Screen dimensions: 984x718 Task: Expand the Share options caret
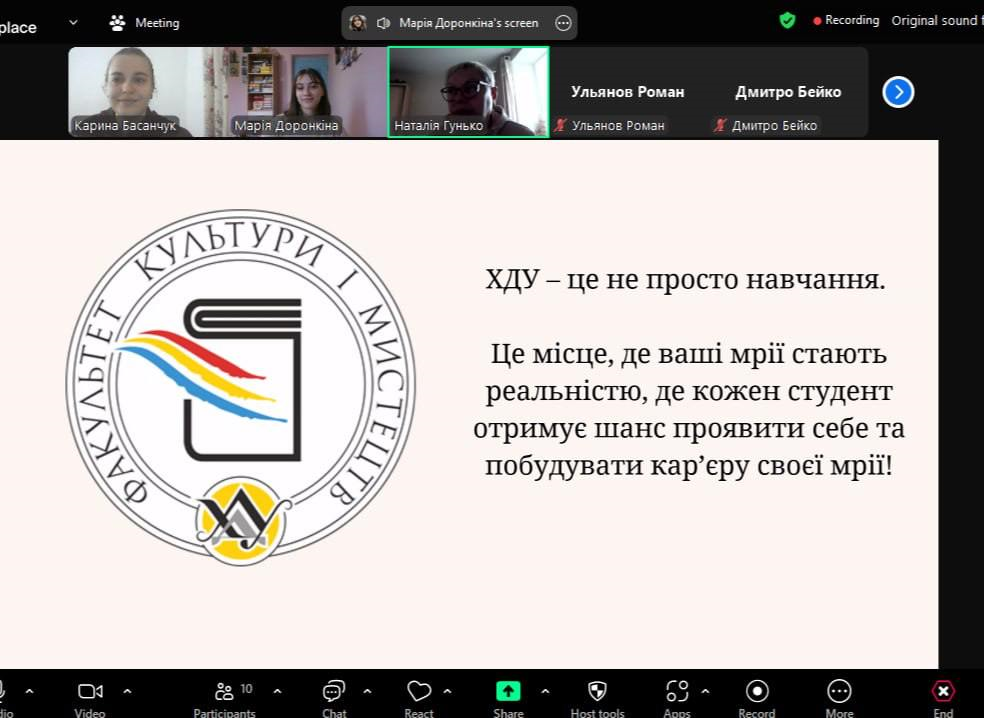pos(545,692)
